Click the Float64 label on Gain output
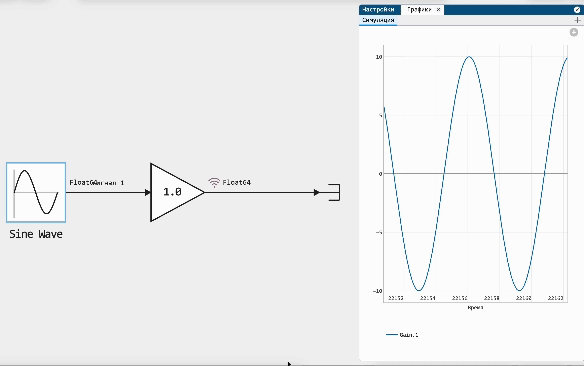This screenshot has width=584, height=366. 237,182
